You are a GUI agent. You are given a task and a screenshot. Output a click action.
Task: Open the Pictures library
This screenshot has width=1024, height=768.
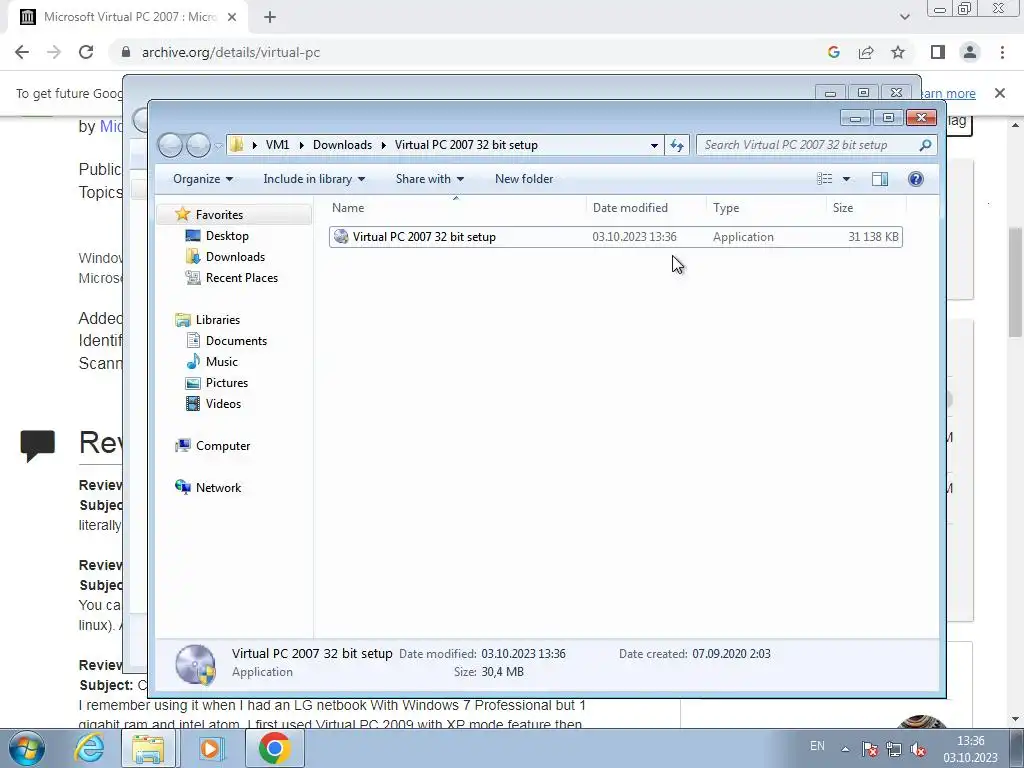tap(227, 383)
